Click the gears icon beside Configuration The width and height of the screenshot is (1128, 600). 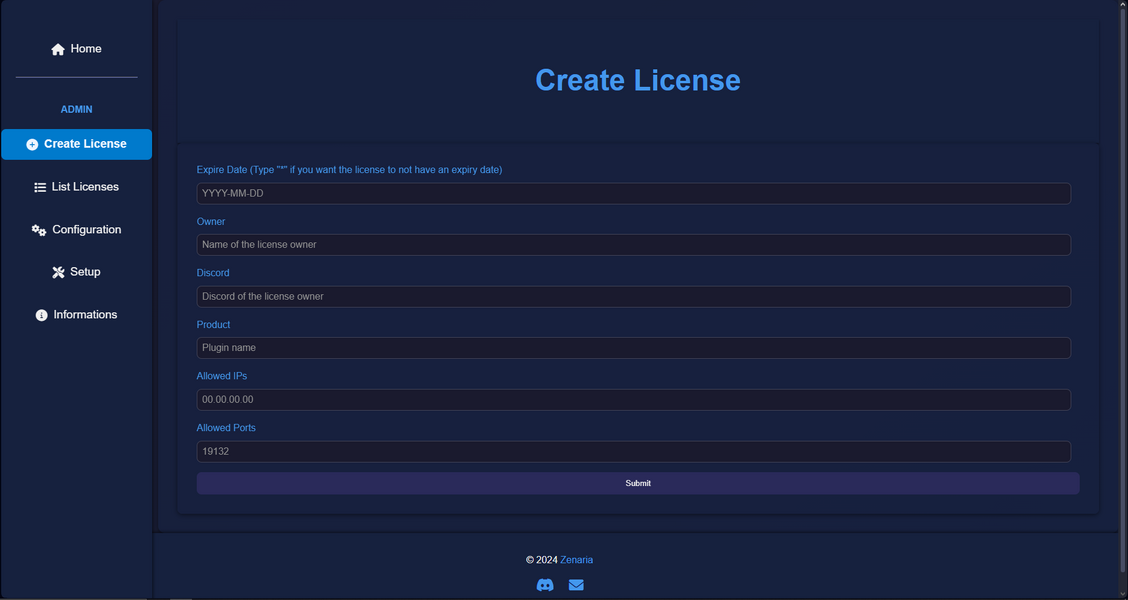(39, 230)
